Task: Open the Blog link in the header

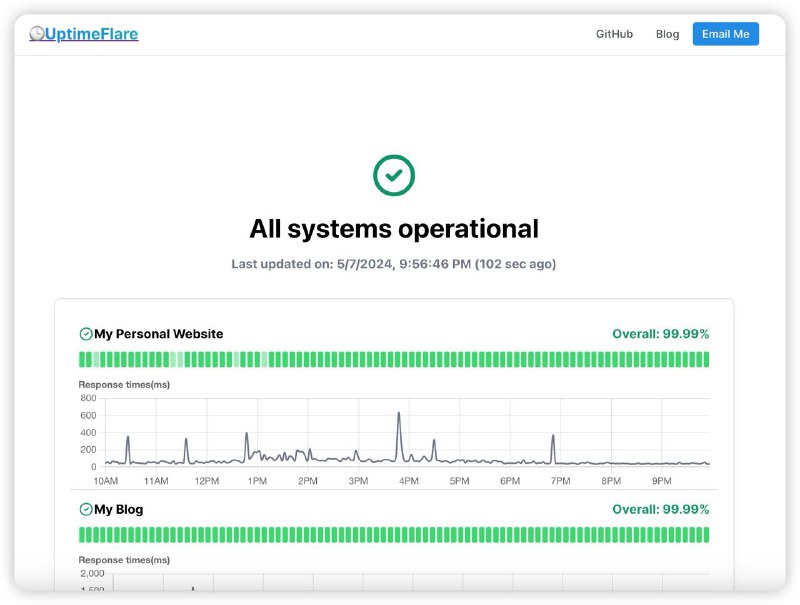Action: (x=667, y=33)
